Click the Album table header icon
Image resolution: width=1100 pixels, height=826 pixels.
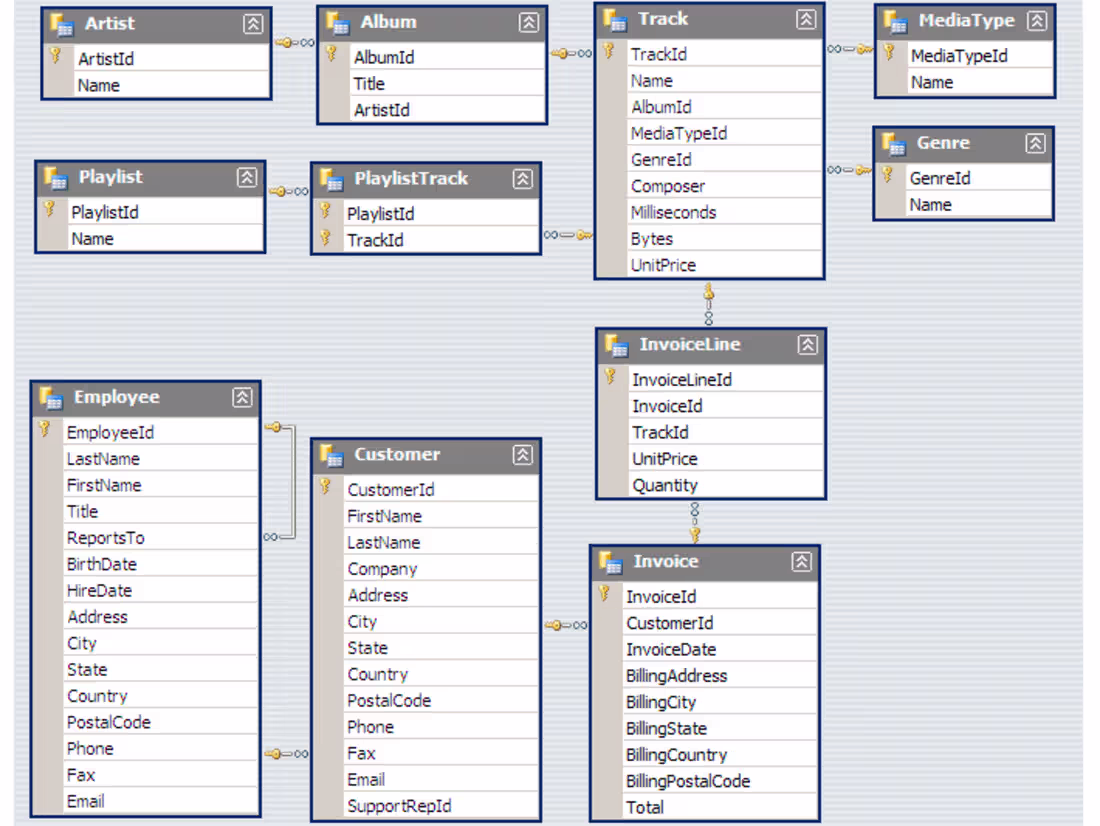click(x=343, y=21)
